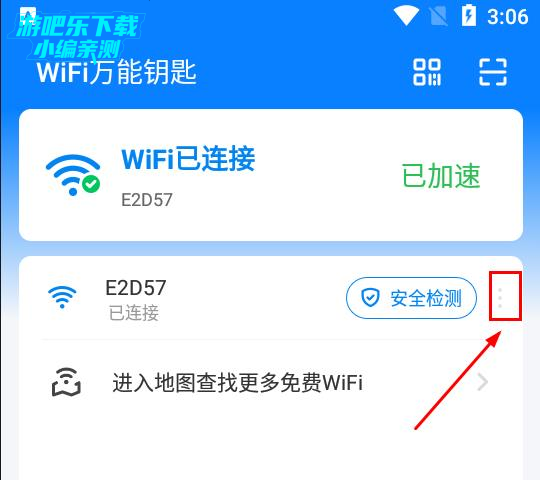Tap the no-SIM status icon
Image resolution: width=540 pixels, height=480 pixels.
coord(438,16)
